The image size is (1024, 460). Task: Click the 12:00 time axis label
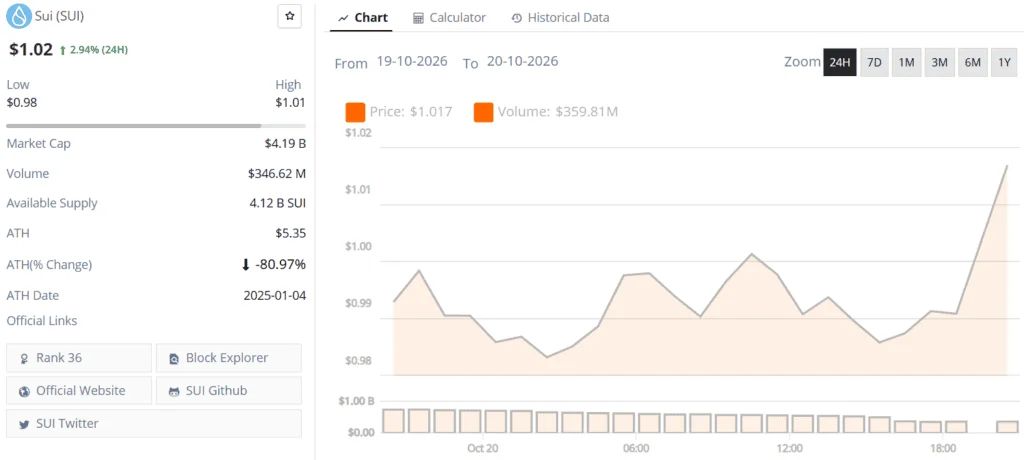point(790,449)
